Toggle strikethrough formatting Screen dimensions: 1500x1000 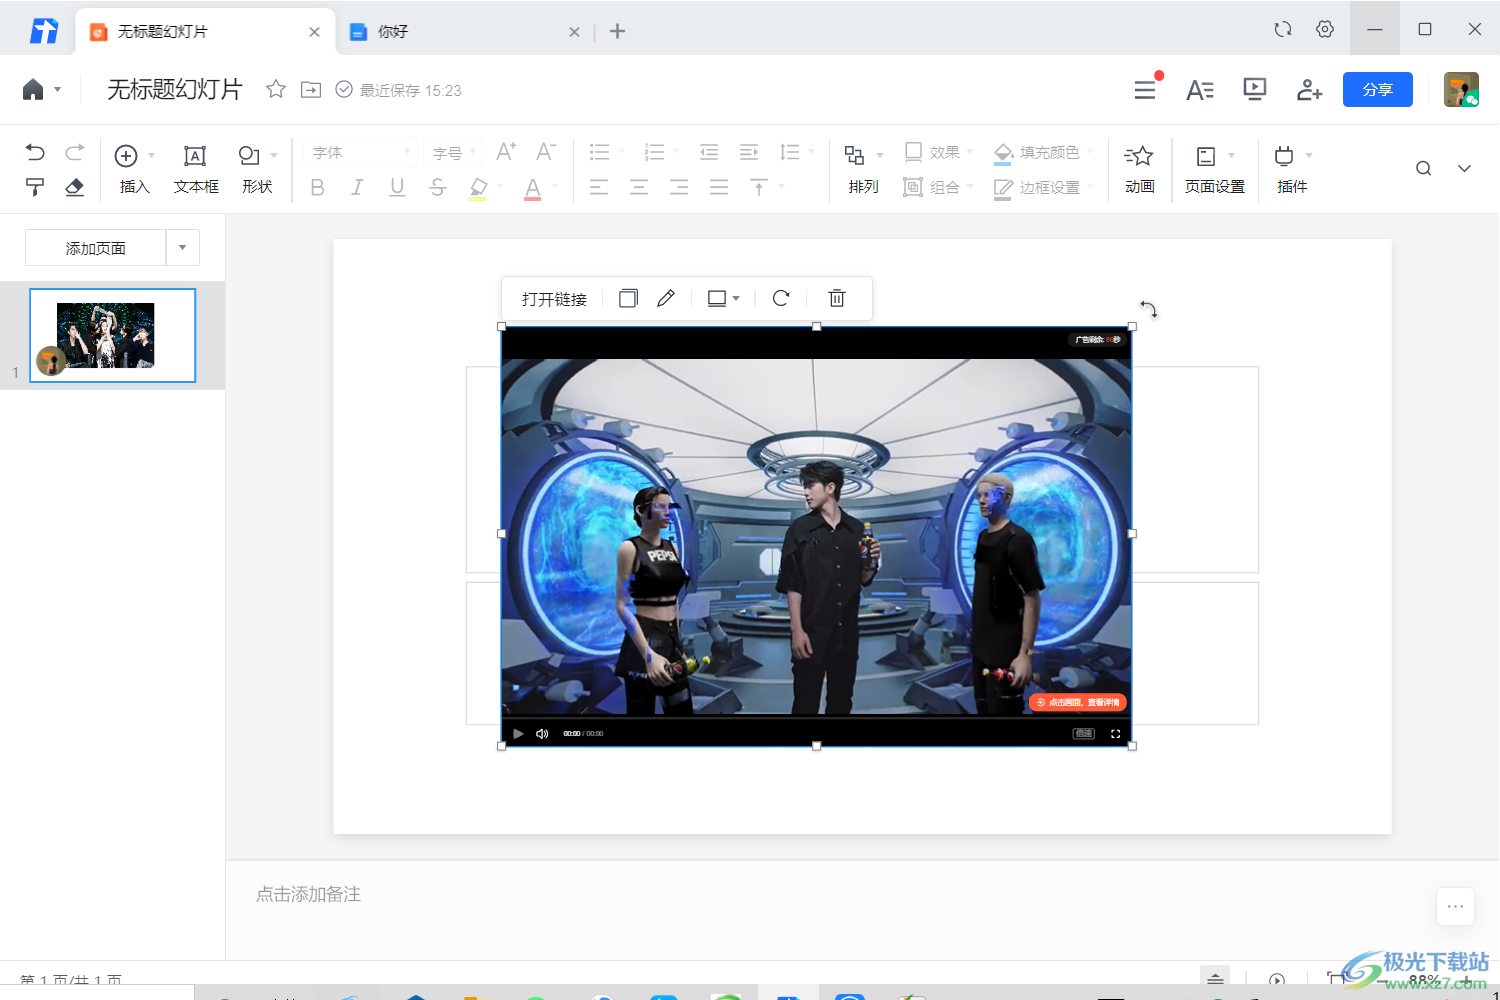pos(437,187)
